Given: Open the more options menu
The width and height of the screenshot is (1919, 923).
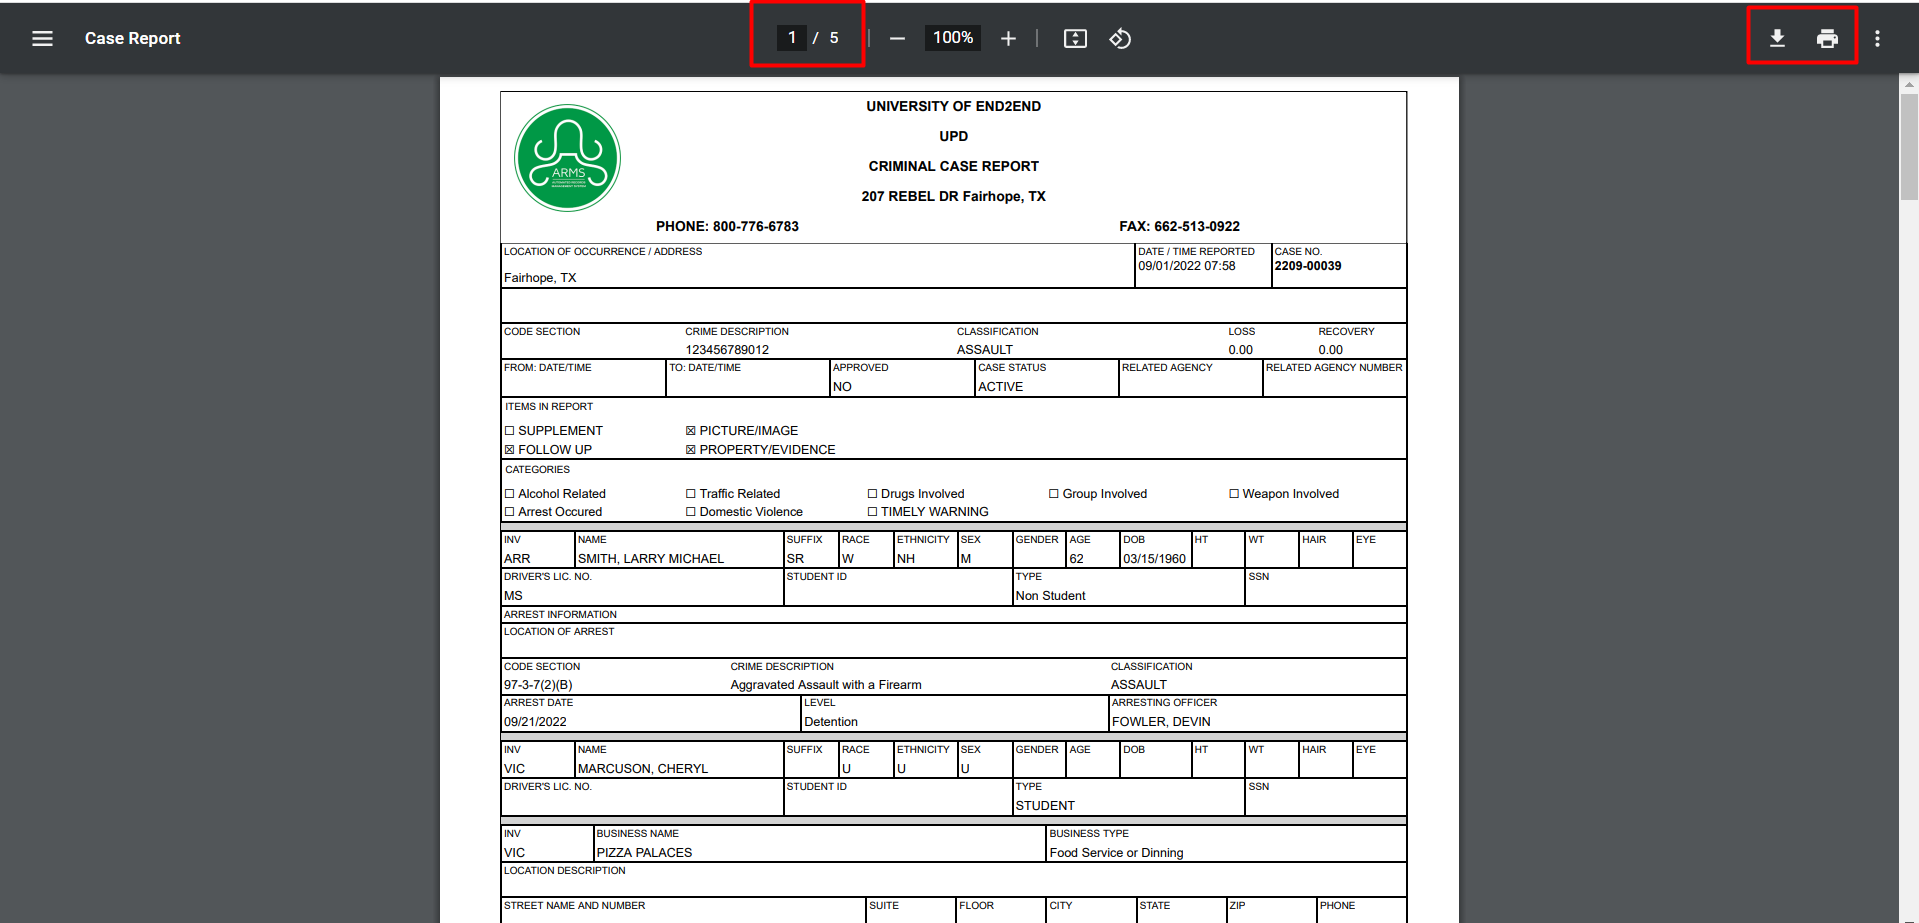Looking at the screenshot, I should click(x=1877, y=38).
